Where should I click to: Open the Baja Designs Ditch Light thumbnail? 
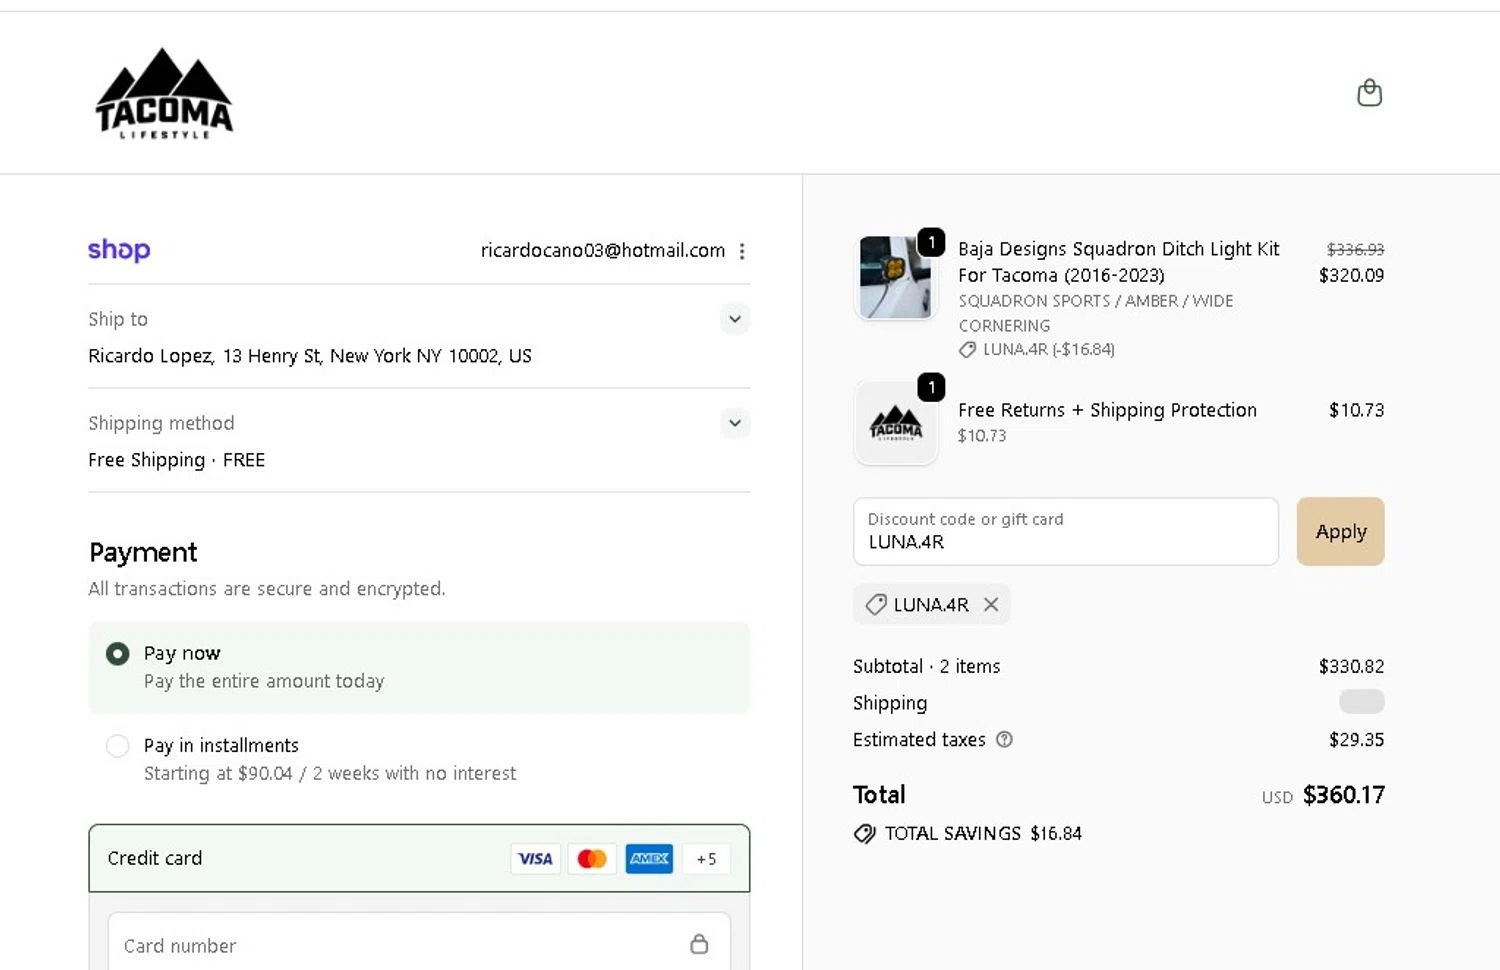click(x=896, y=278)
